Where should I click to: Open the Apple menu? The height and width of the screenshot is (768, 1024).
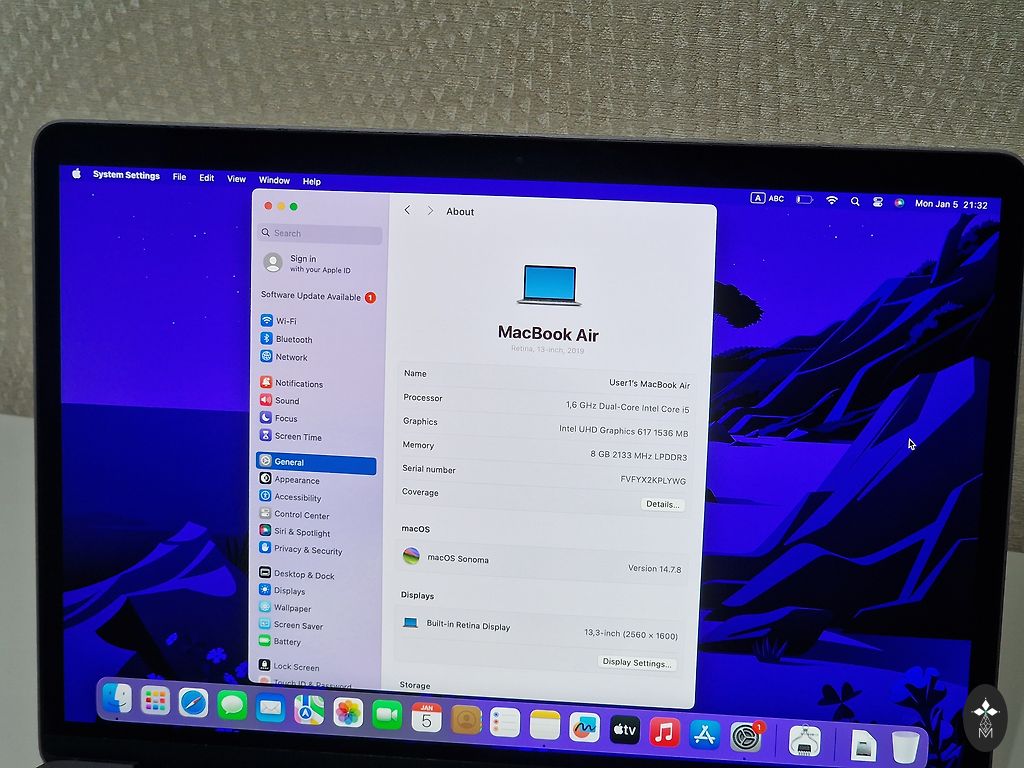[76, 174]
